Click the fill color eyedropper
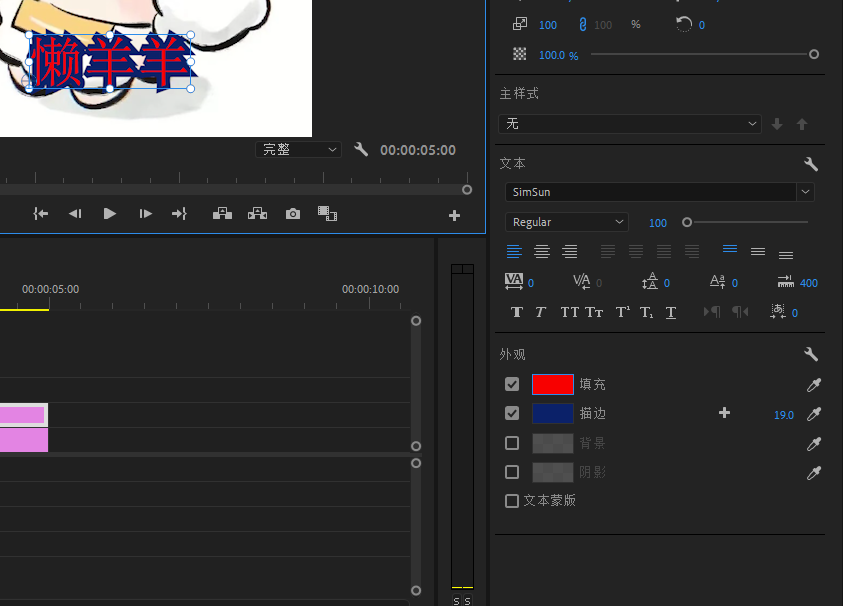The height and width of the screenshot is (606, 843). tap(814, 385)
